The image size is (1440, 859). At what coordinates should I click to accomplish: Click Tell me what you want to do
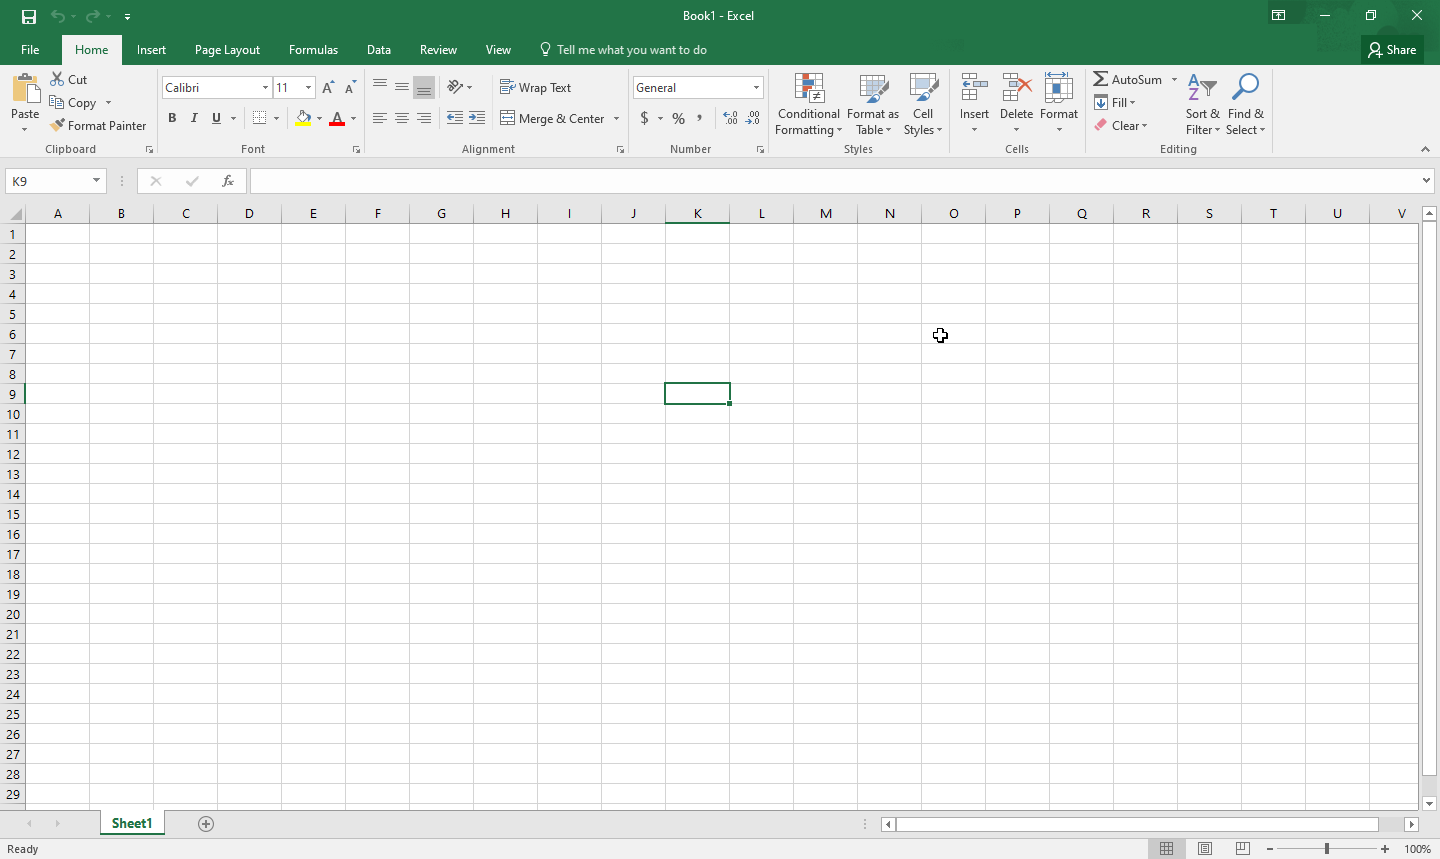click(x=623, y=49)
